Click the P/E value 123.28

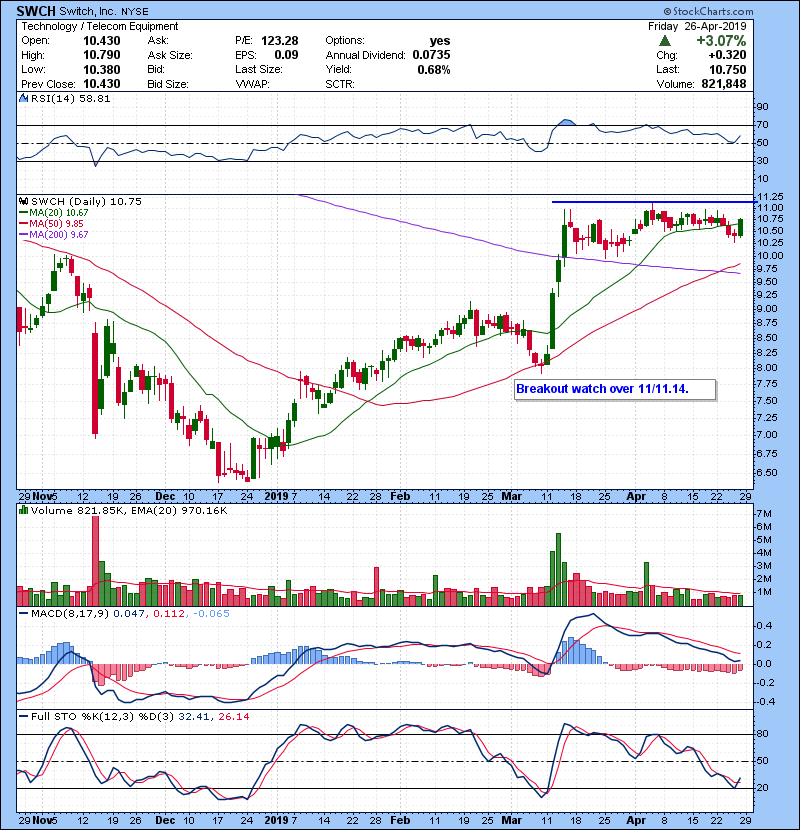[280, 41]
